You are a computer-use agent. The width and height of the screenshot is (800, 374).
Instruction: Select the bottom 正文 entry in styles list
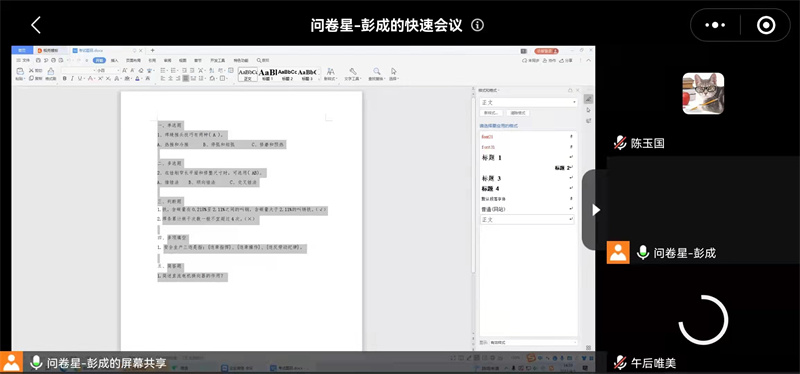pyautogui.click(x=528, y=219)
